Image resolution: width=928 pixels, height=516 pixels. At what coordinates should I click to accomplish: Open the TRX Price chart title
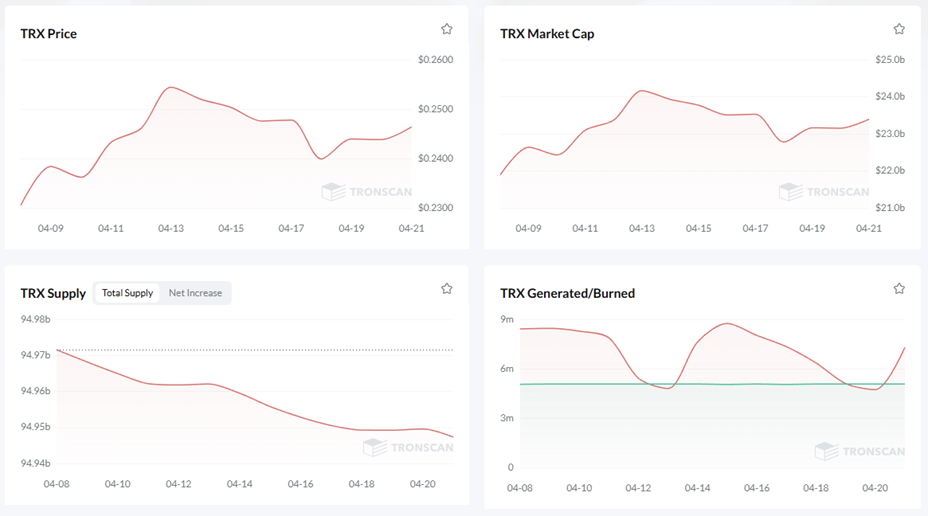tap(48, 34)
